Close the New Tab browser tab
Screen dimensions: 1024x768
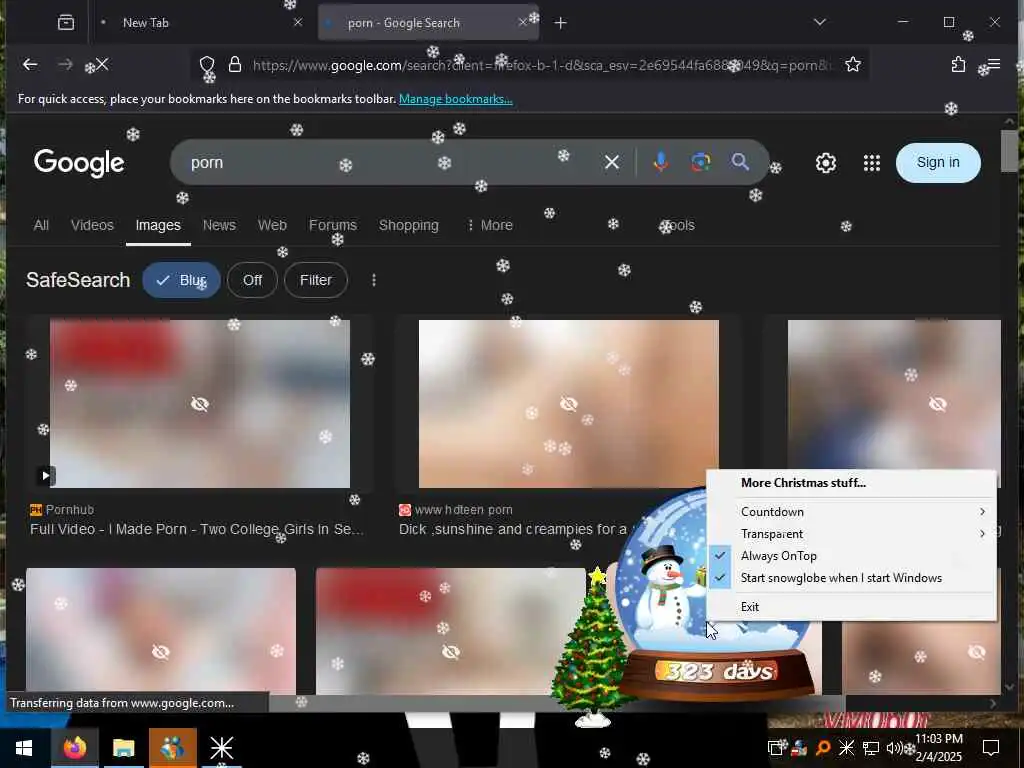[x=298, y=22]
